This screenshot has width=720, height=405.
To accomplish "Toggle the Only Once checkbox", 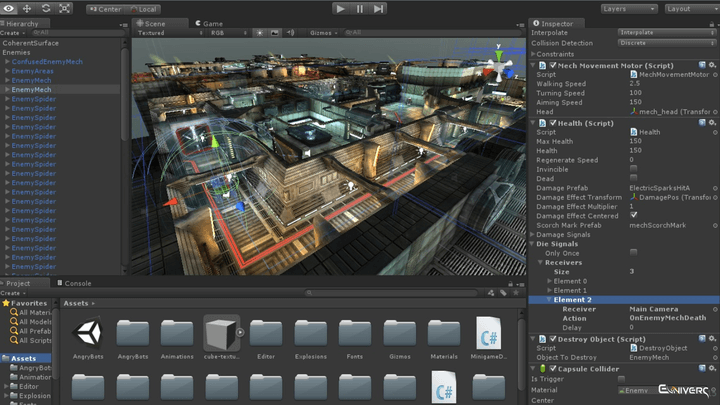I will [x=634, y=253].
